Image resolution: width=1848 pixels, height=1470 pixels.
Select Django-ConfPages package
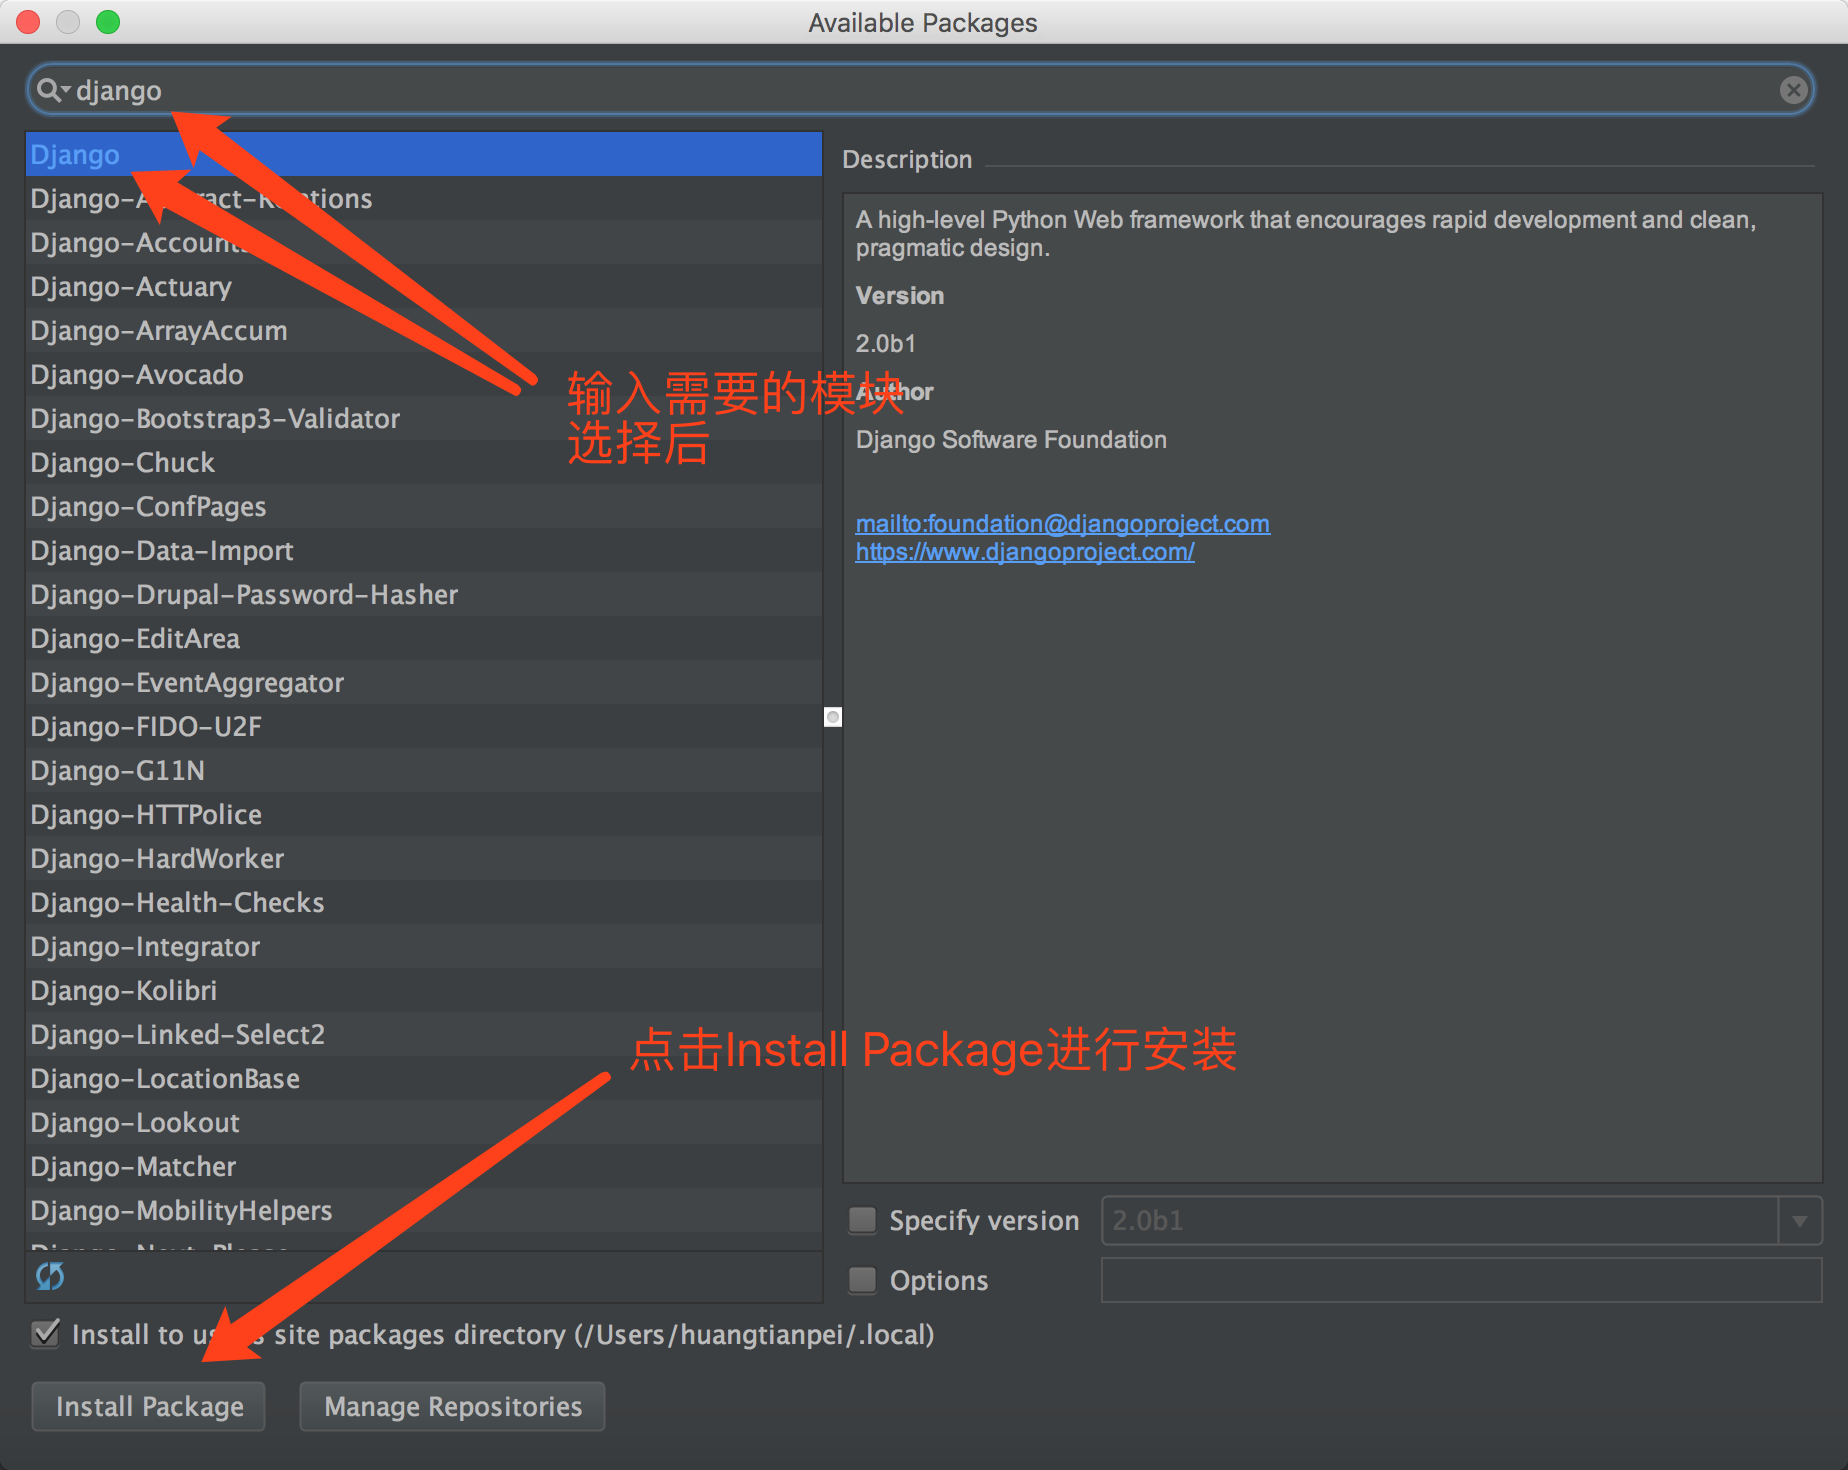(424, 506)
